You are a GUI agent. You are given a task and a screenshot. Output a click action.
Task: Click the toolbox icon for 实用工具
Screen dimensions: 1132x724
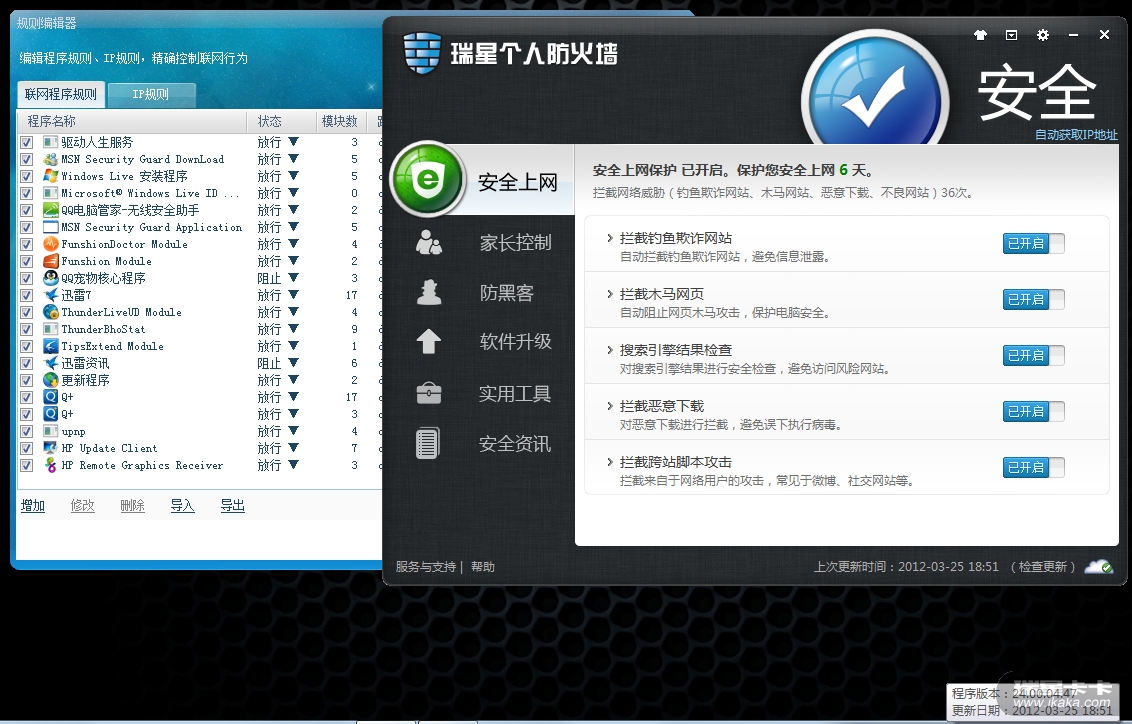429,393
